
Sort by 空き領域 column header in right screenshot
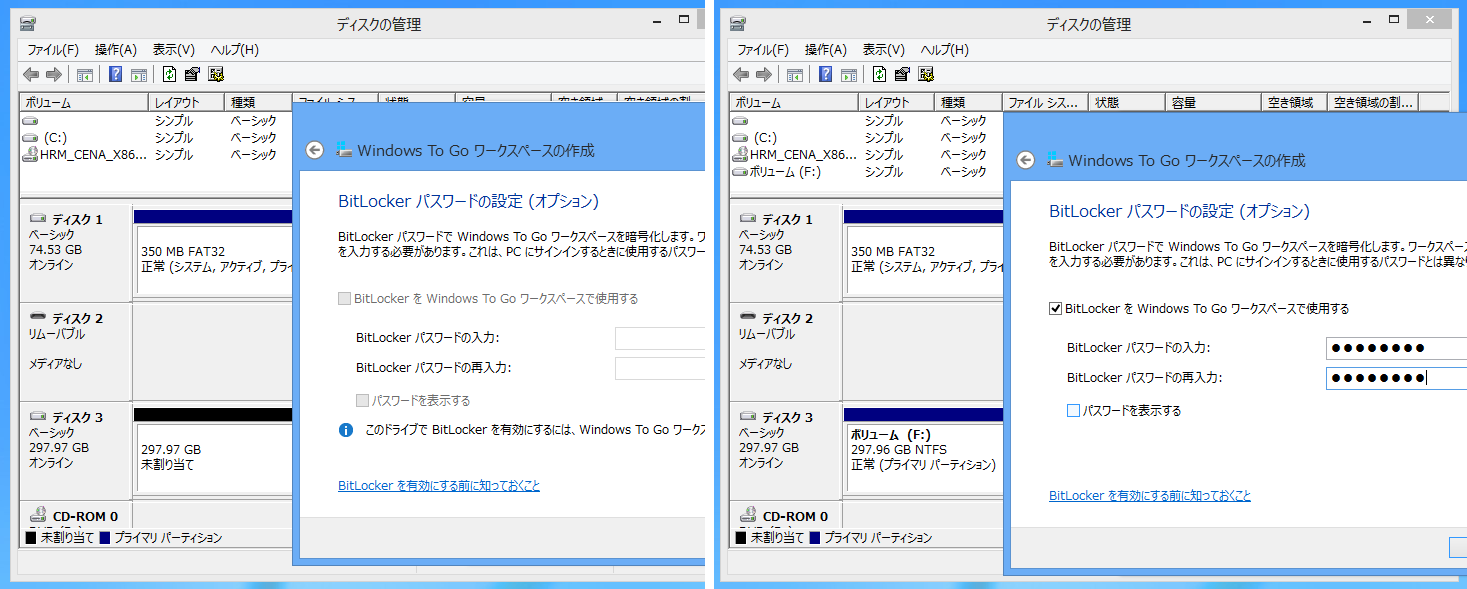(1295, 102)
